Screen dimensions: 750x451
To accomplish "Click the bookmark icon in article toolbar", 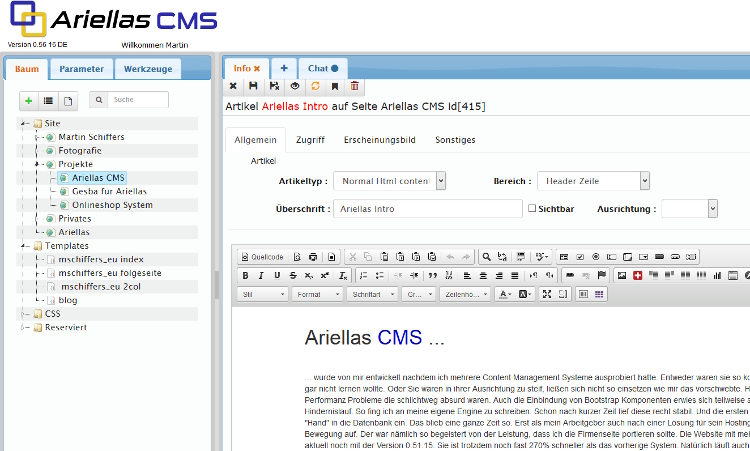I will click(335, 86).
